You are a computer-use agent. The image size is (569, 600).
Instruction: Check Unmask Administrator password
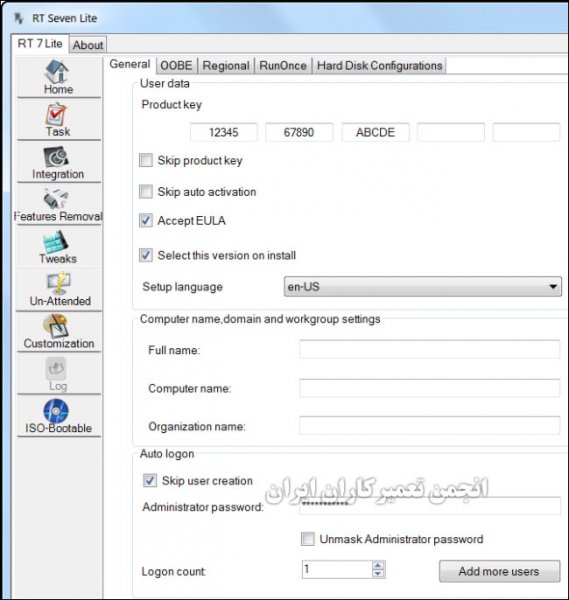click(308, 539)
